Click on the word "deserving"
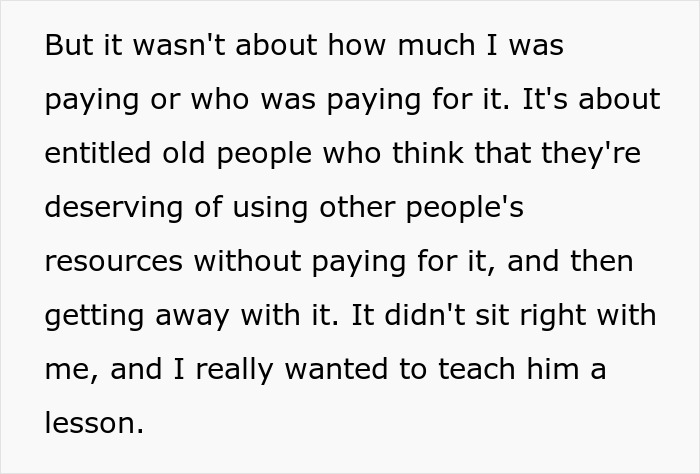 click(x=114, y=207)
